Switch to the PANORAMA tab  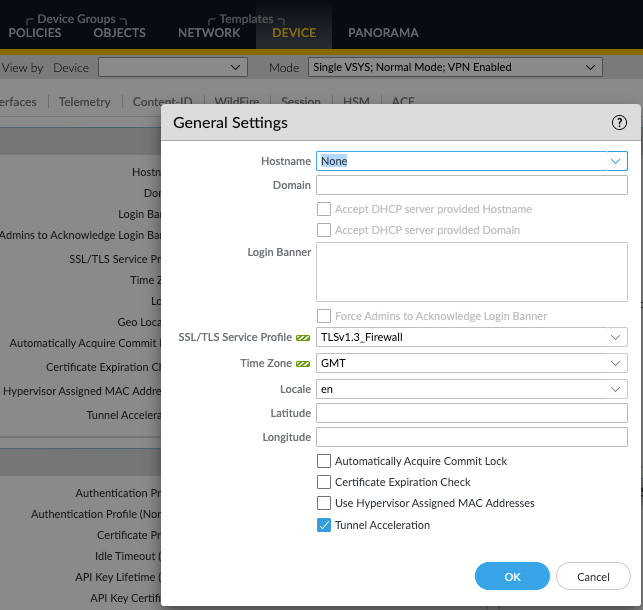[383, 33]
